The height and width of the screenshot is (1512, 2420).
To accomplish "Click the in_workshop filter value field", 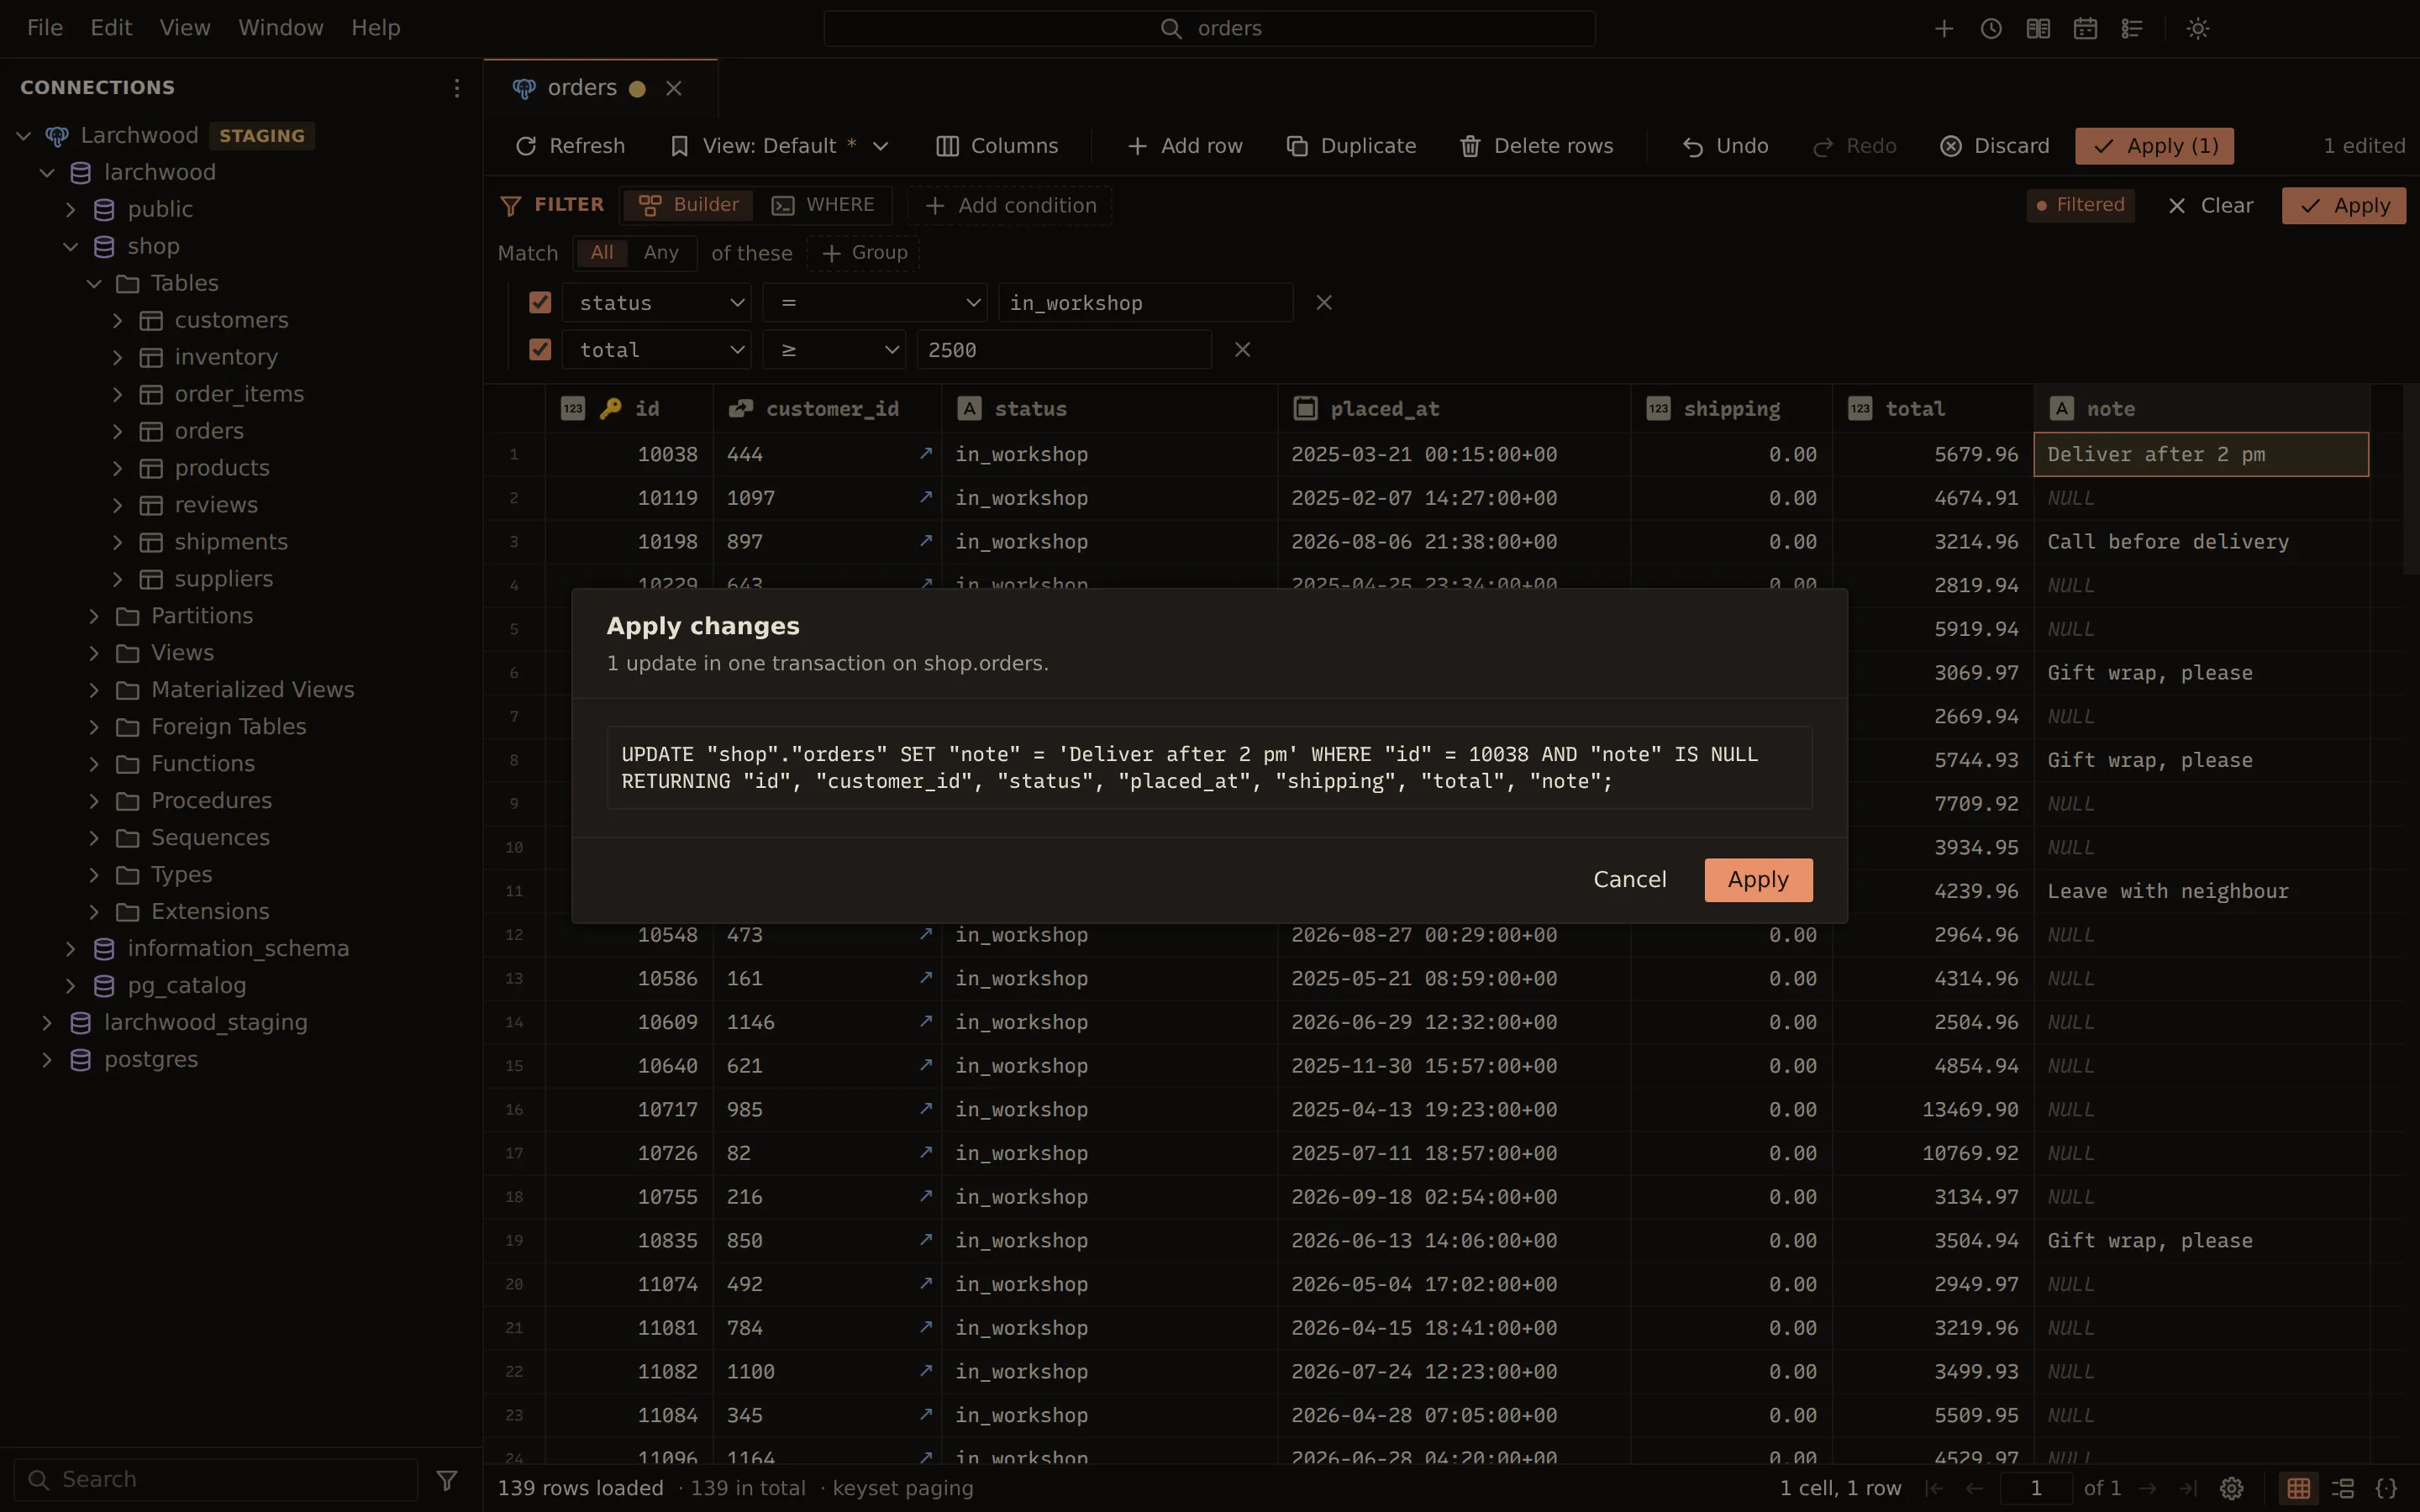I will pyautogui.click(x=1145, y=302).
